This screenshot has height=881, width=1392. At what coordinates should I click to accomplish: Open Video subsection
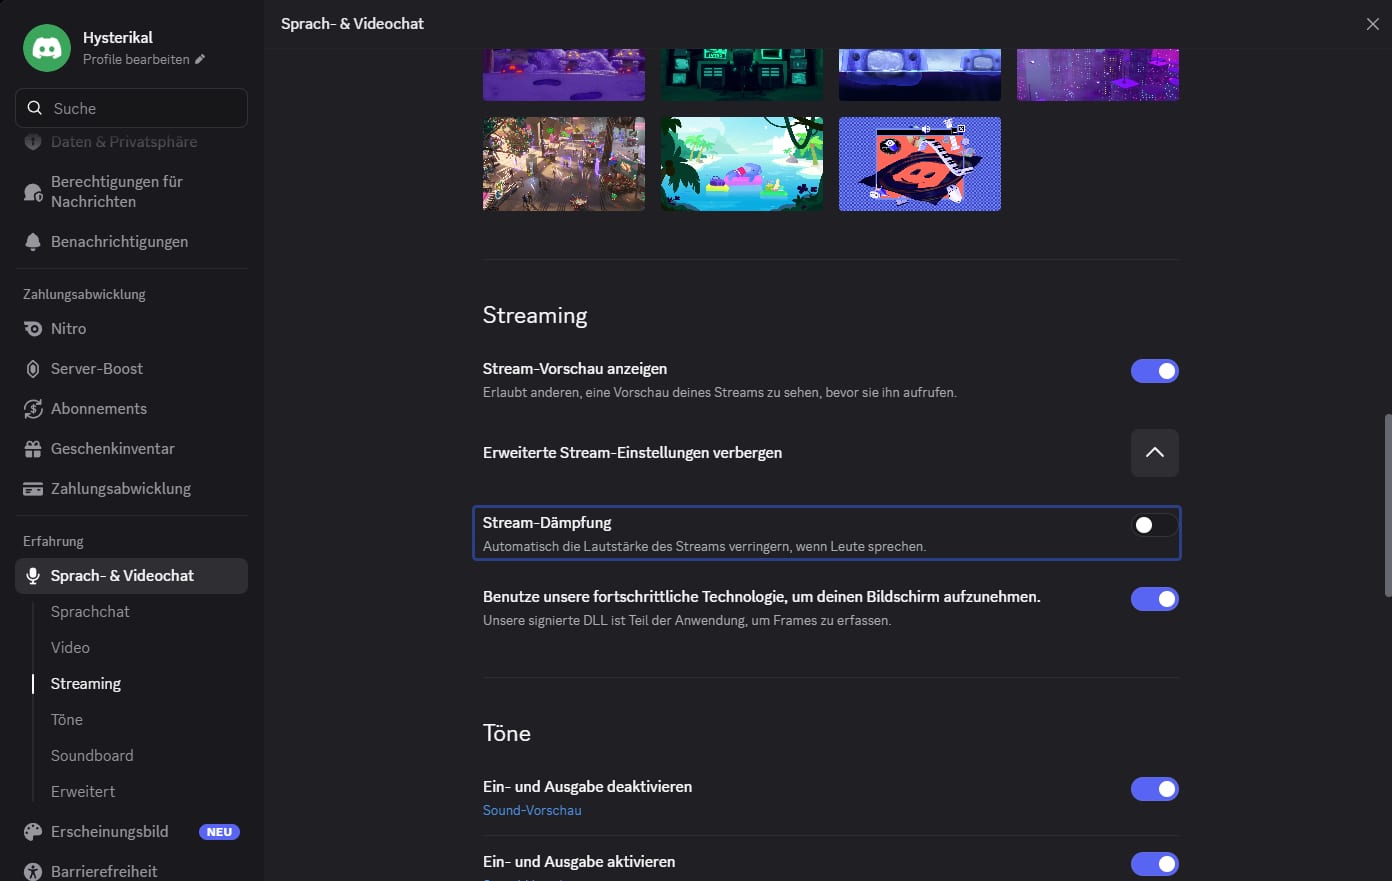click(70, 648)
